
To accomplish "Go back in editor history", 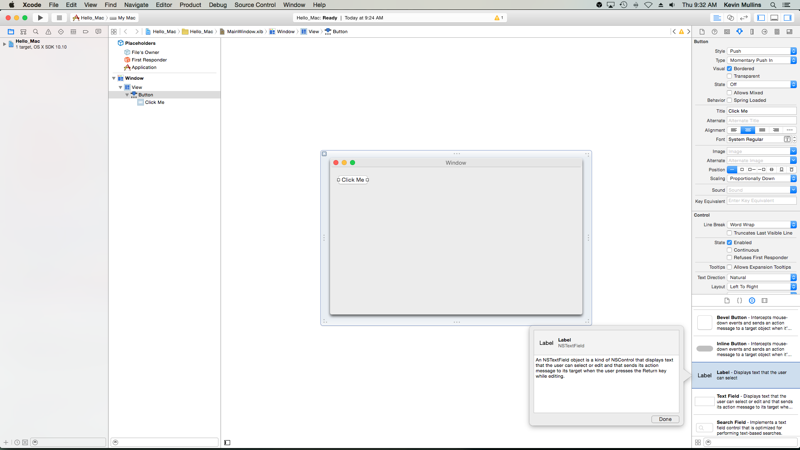I will (126, 32).
